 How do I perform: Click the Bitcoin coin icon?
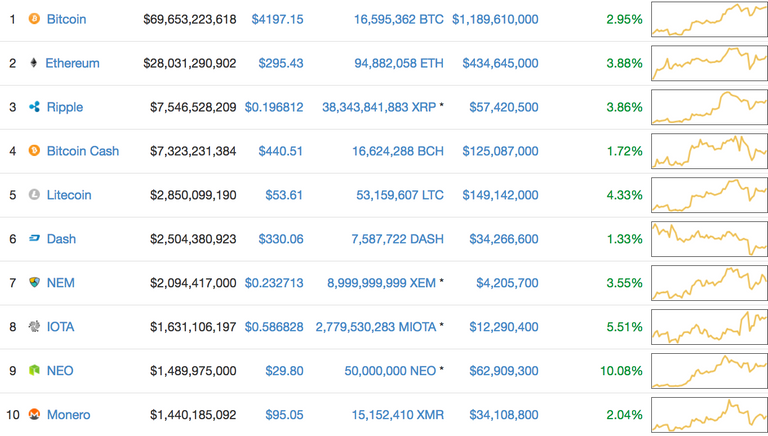point(34,19)
